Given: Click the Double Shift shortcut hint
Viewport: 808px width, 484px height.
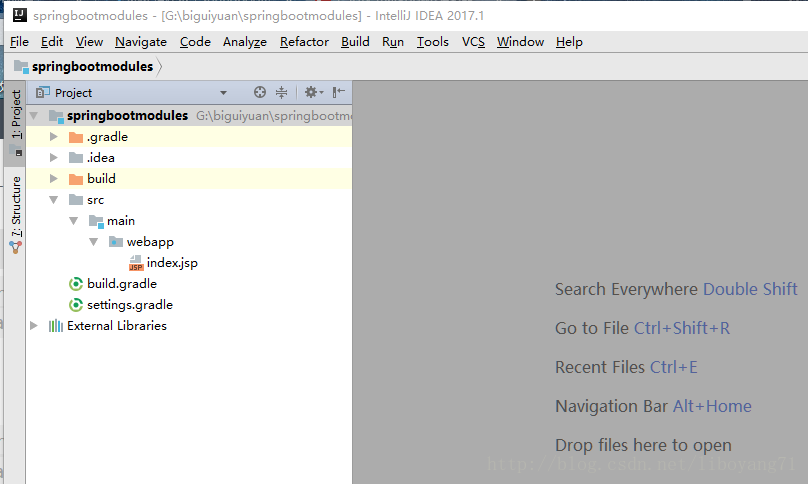Looking at the screenshot, I should 750,289.
